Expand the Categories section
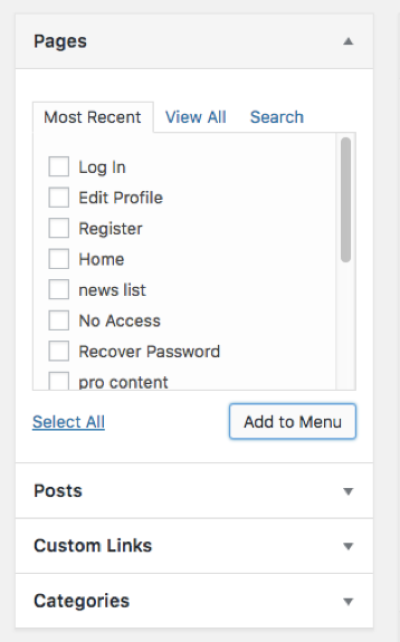Screen dimensions: 400x642 coord(348,601)
